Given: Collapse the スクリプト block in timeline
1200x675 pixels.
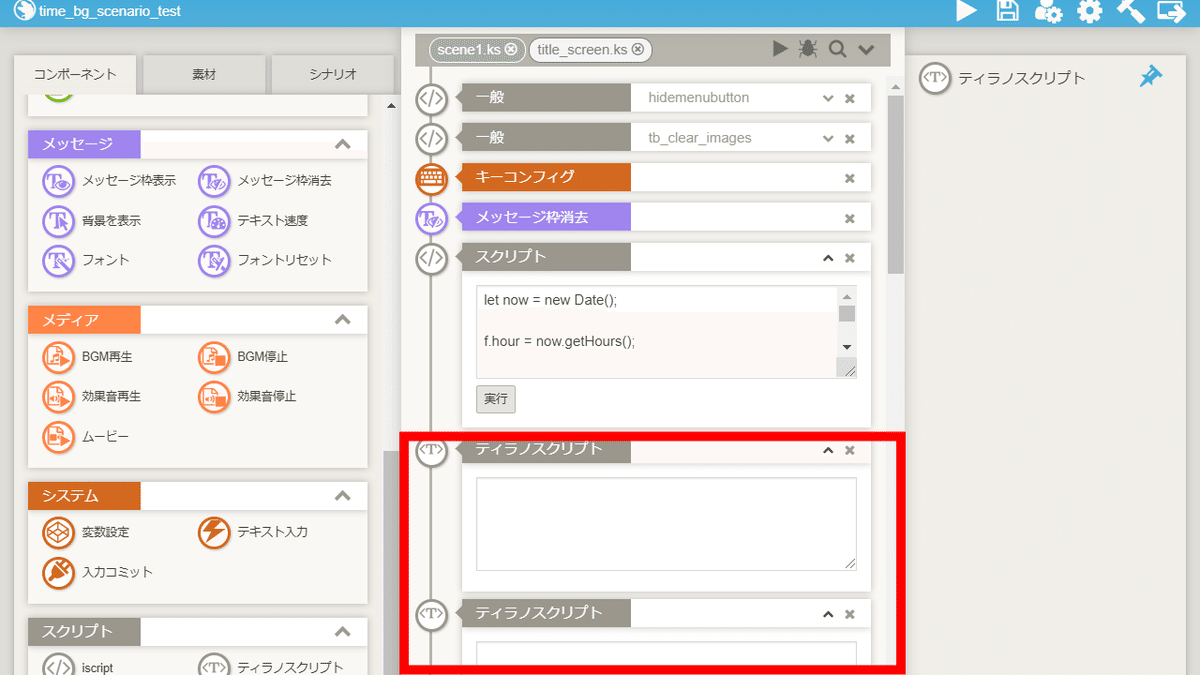Looking at the screenshot, I should tap(828, 258).
